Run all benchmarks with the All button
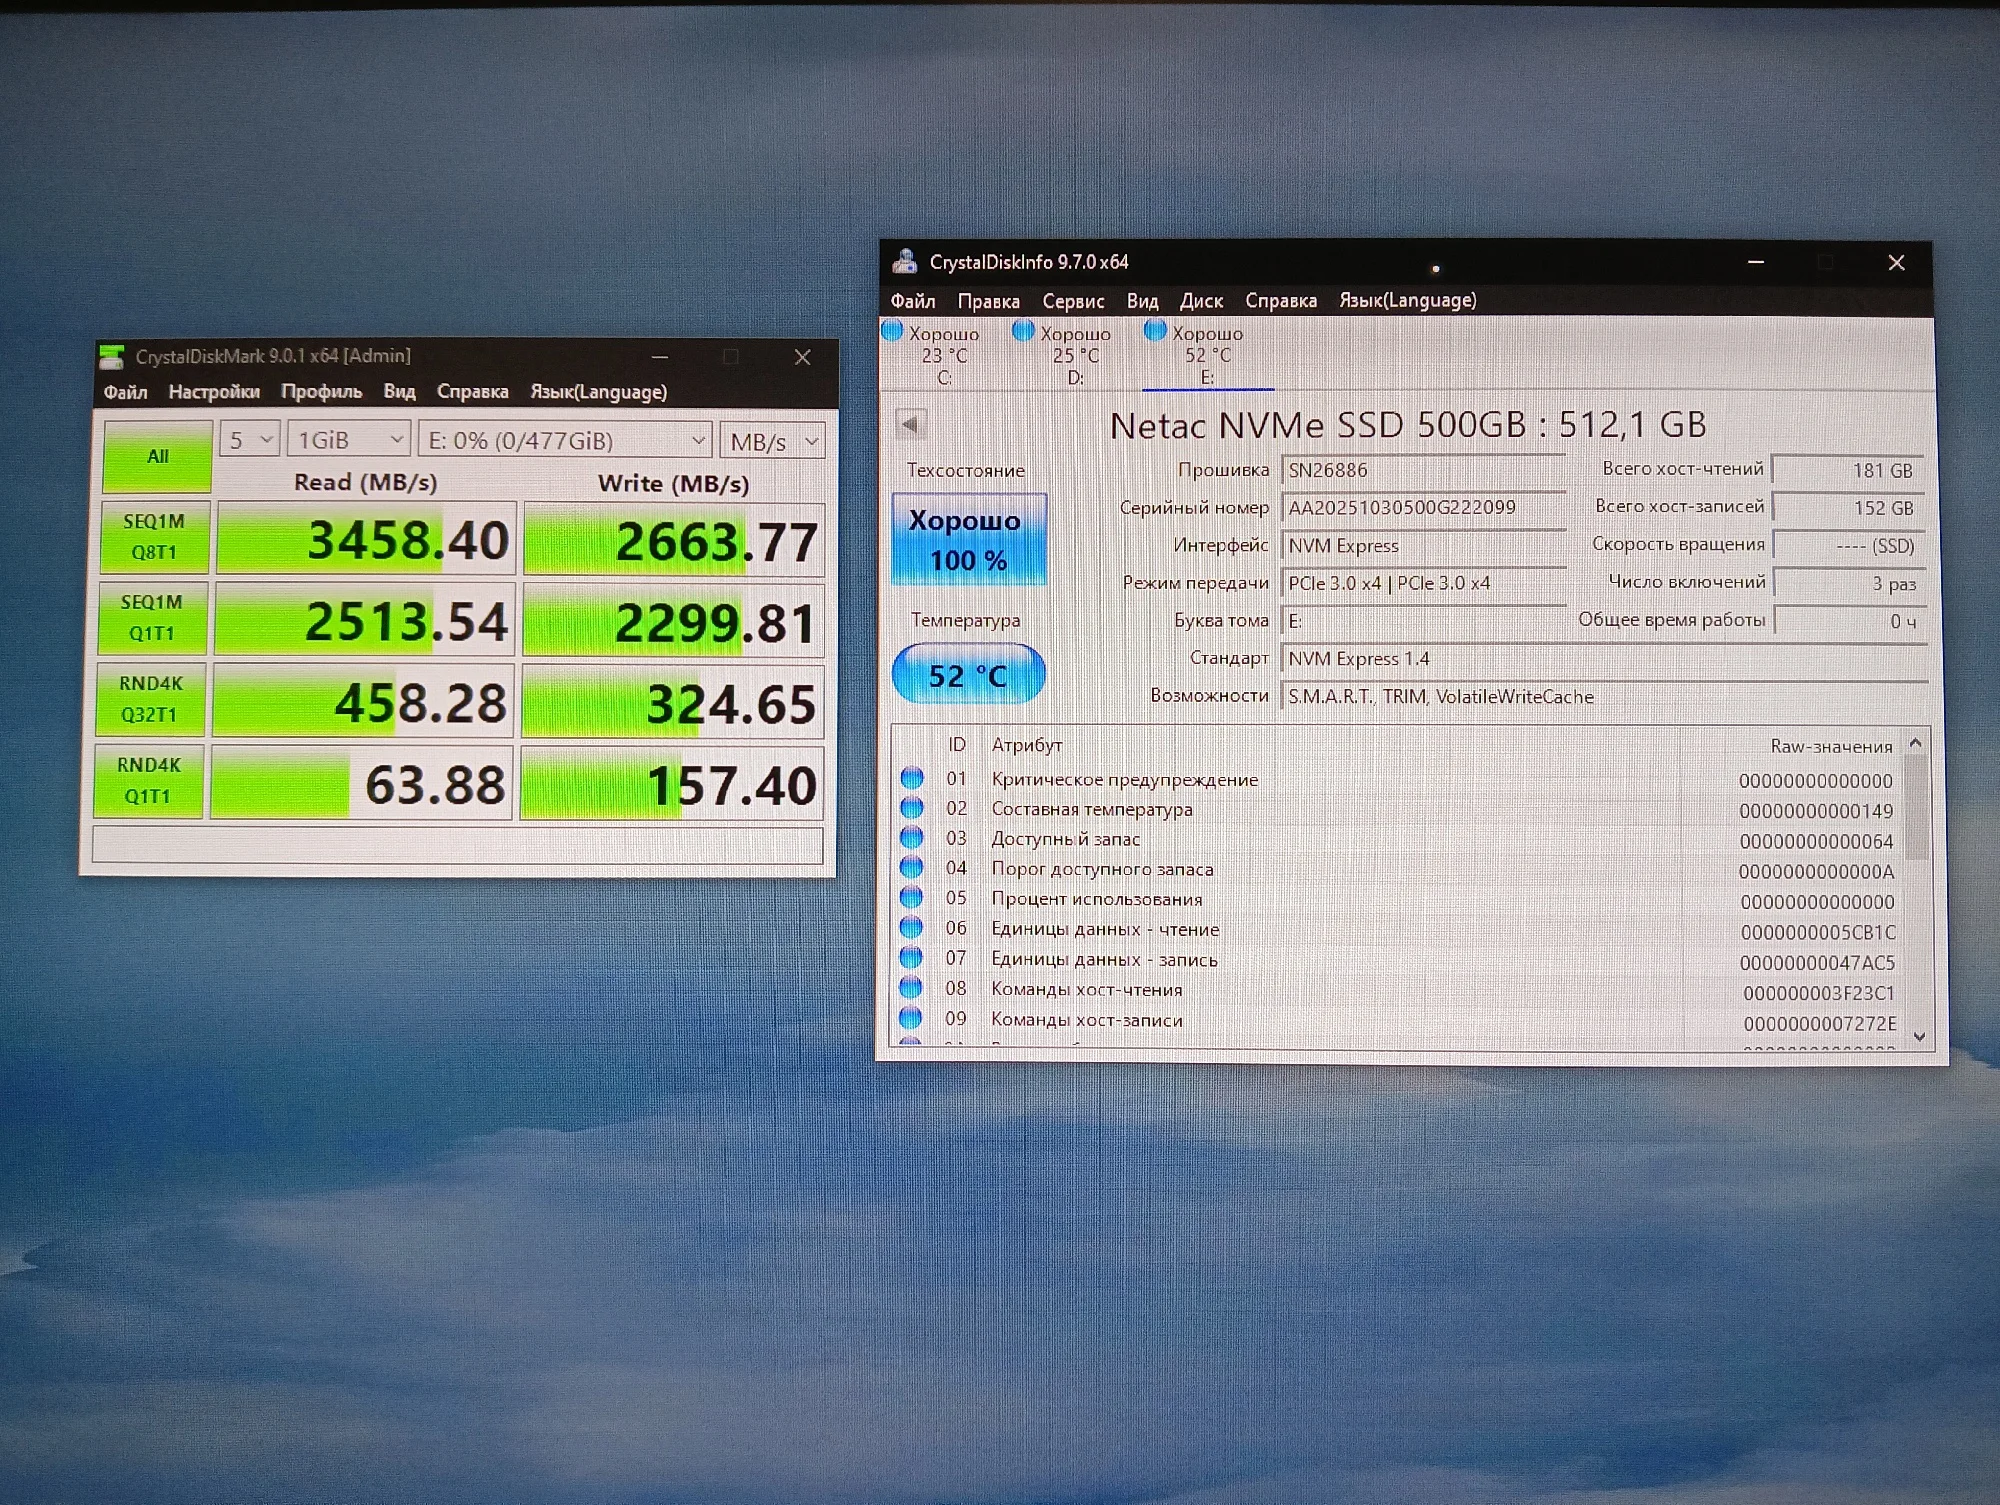The width and height of the screenshot is (2000, 1505). pyautogui.click(x=158, y=457)
